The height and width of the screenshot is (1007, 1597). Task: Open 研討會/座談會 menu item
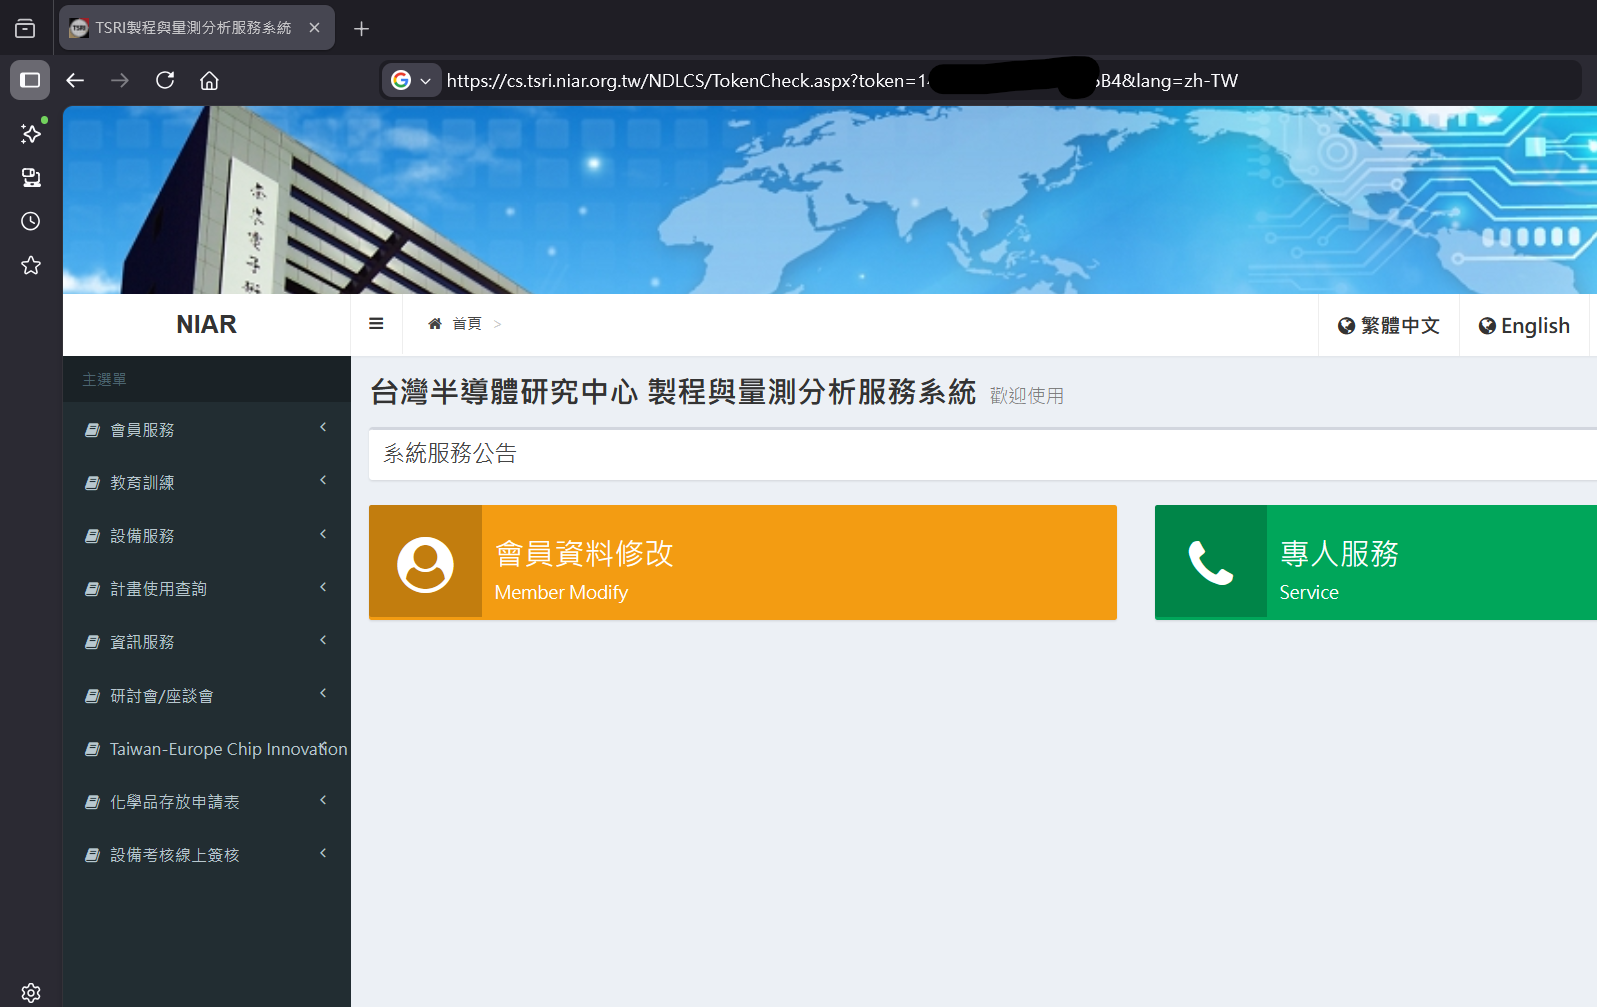(x=207, y=696)
